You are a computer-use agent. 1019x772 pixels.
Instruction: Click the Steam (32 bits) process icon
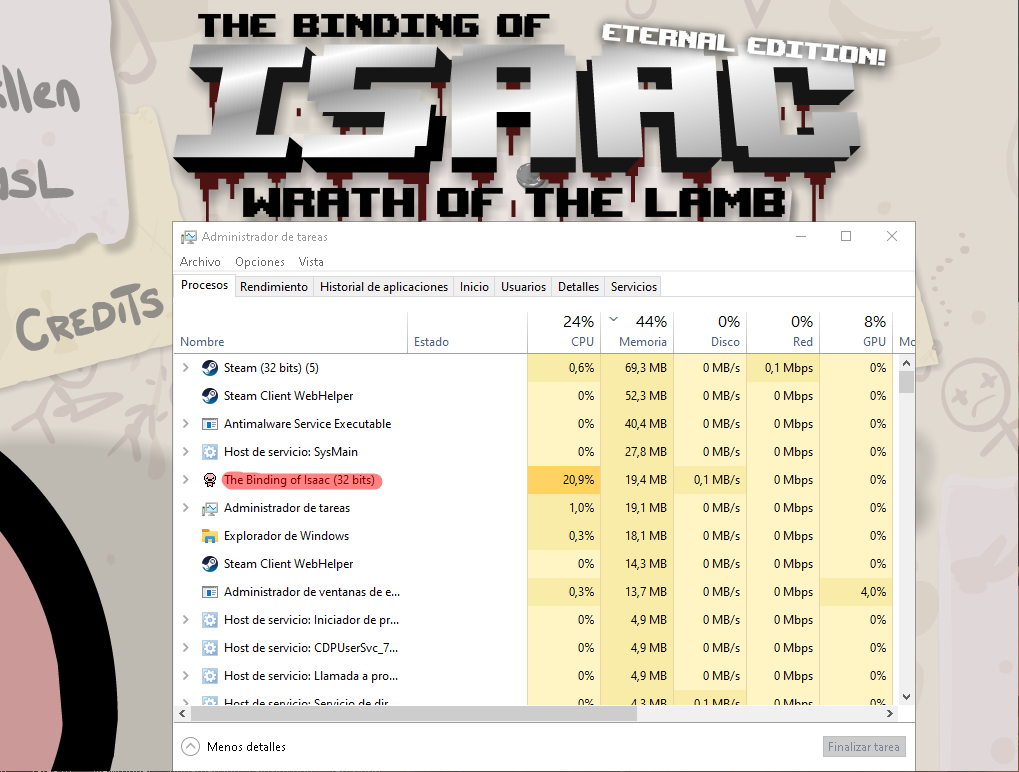pos(209,368)
